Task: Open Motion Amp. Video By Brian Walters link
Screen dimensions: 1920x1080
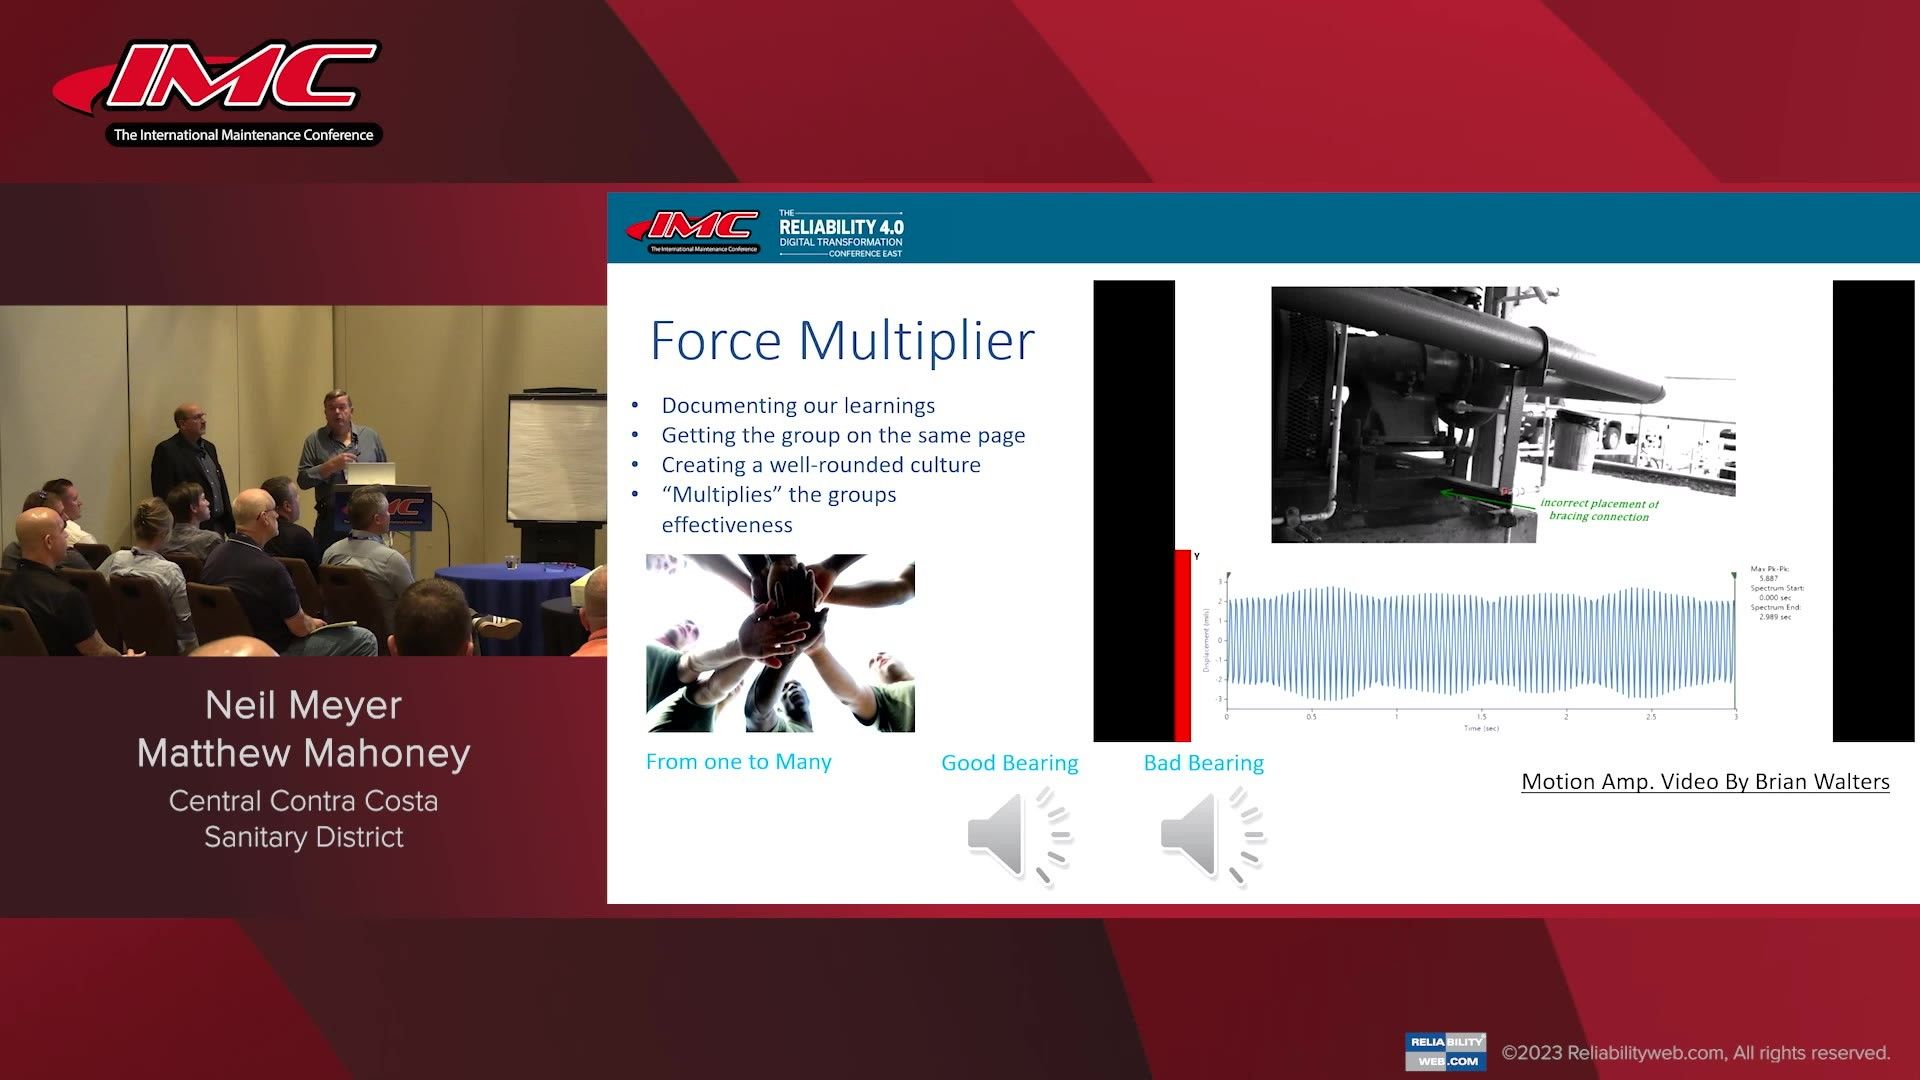Action: point(1704,781)
